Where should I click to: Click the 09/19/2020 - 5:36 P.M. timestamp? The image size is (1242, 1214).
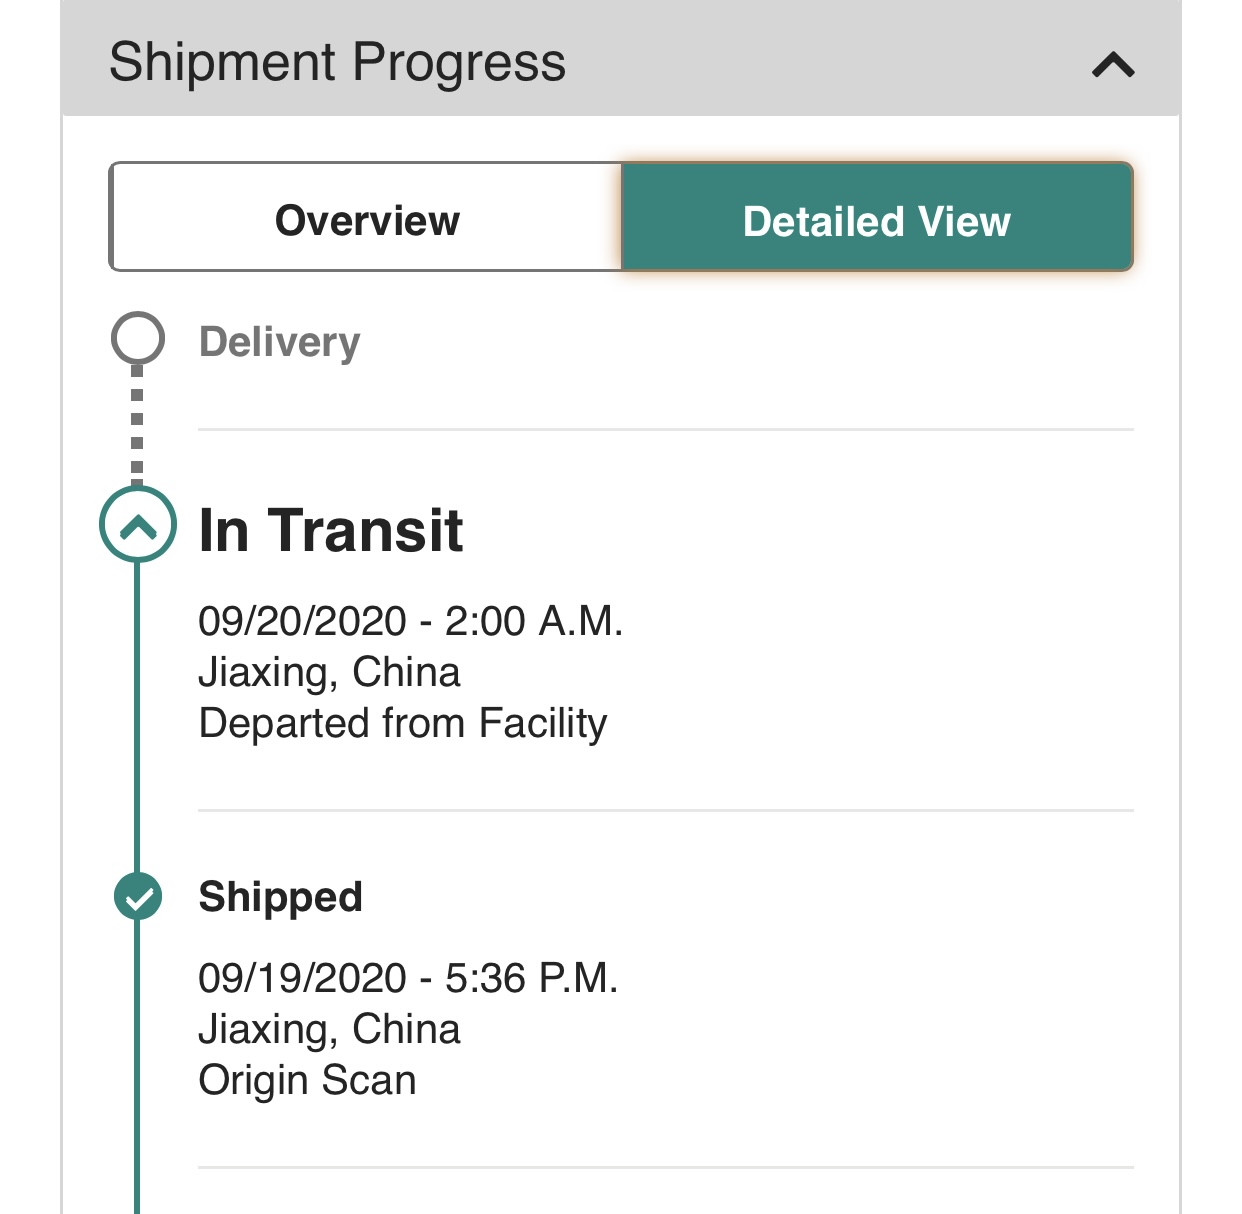pyautogui.click(x=408, y=978)
